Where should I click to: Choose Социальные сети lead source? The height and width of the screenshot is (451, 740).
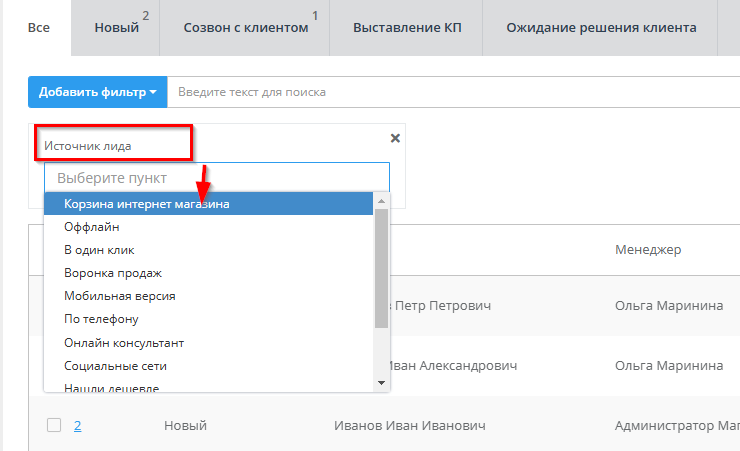114,365
